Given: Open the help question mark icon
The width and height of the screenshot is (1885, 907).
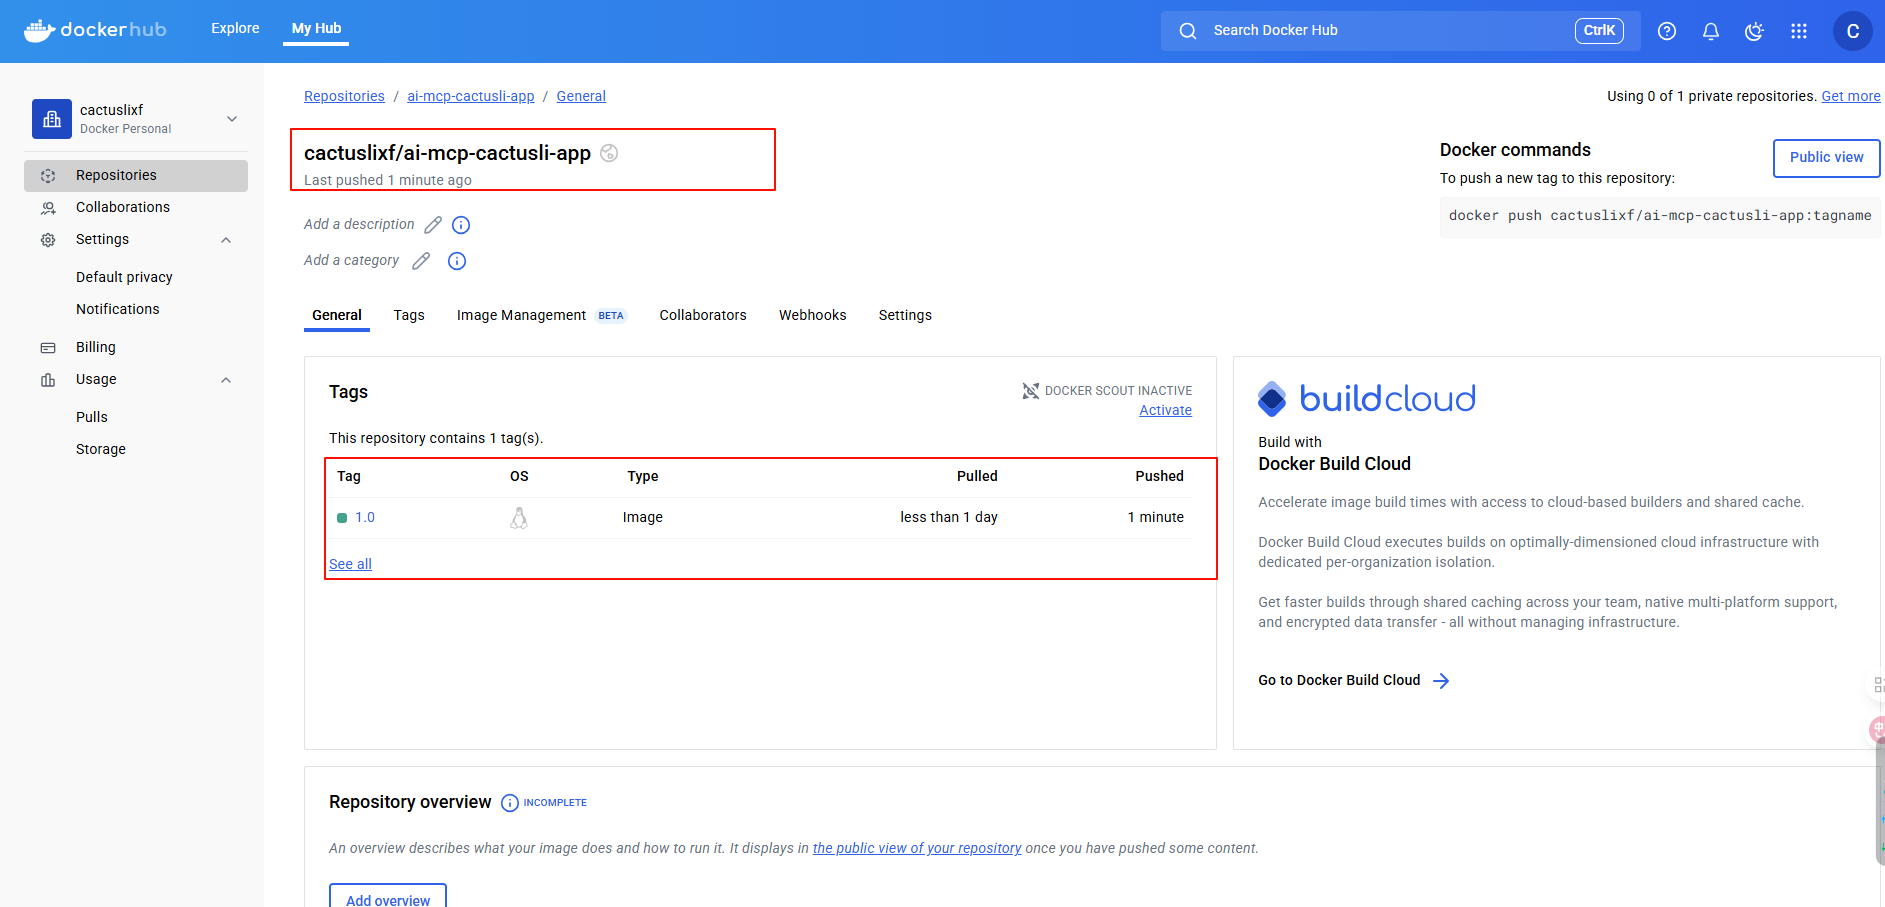Looking at the screenshot, I should pyautogui.click(x=1667, y=31).
